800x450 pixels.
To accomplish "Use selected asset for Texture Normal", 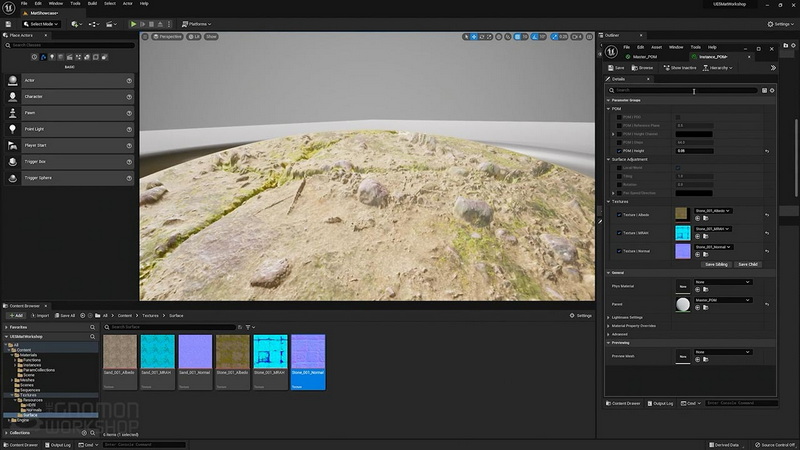I will [x=697, y=254].
